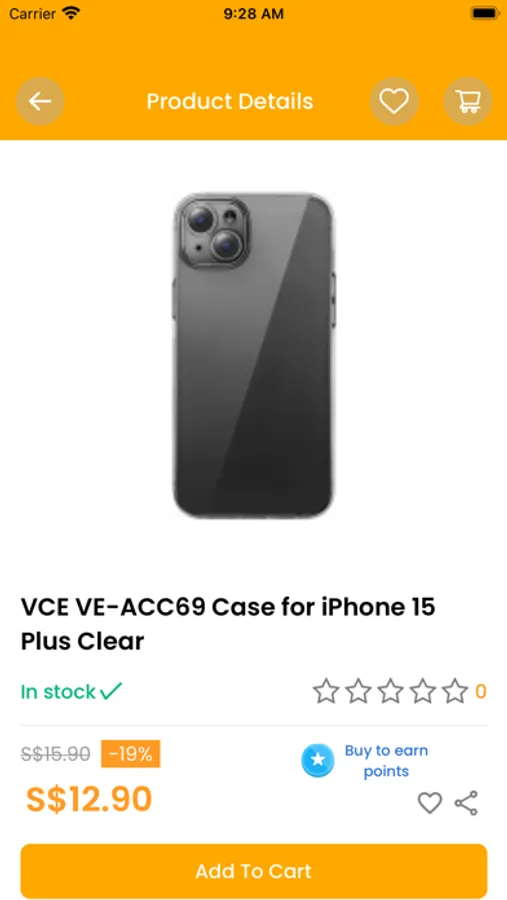Tap the blue star points badge
This screenshot has height=900, width=507.
(x=318, y=761)
